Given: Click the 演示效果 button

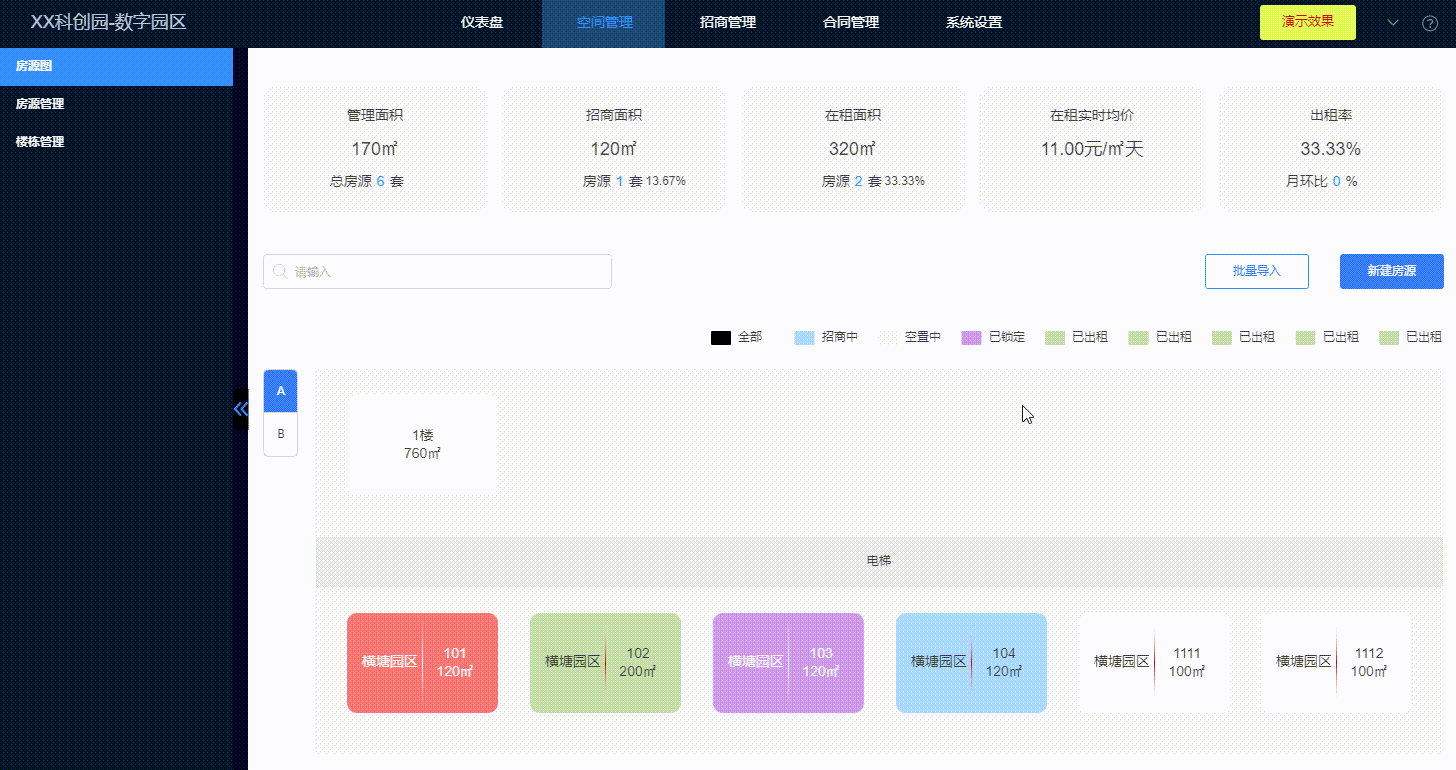Looking at the screenshot, I should coord(1308,22).
